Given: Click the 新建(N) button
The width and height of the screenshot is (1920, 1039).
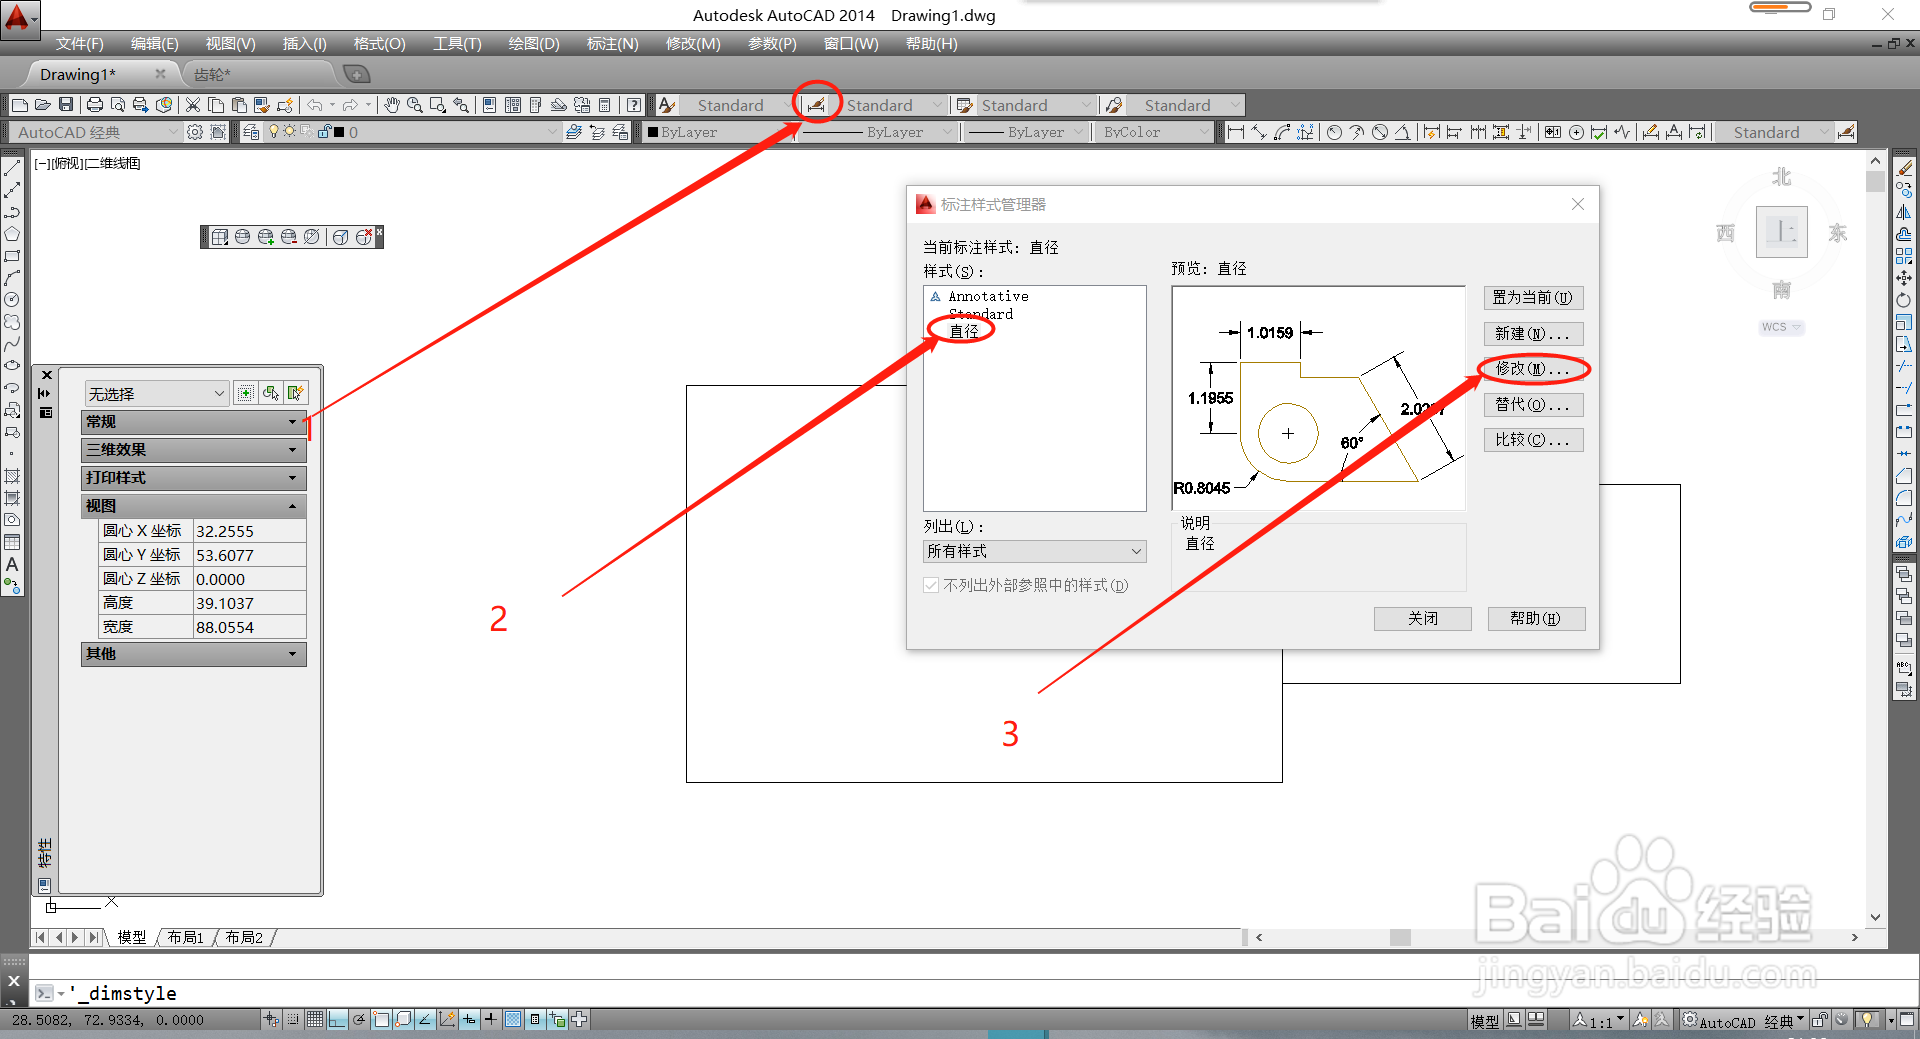Looking at the screenshot, I should [x=1533, y=334].
